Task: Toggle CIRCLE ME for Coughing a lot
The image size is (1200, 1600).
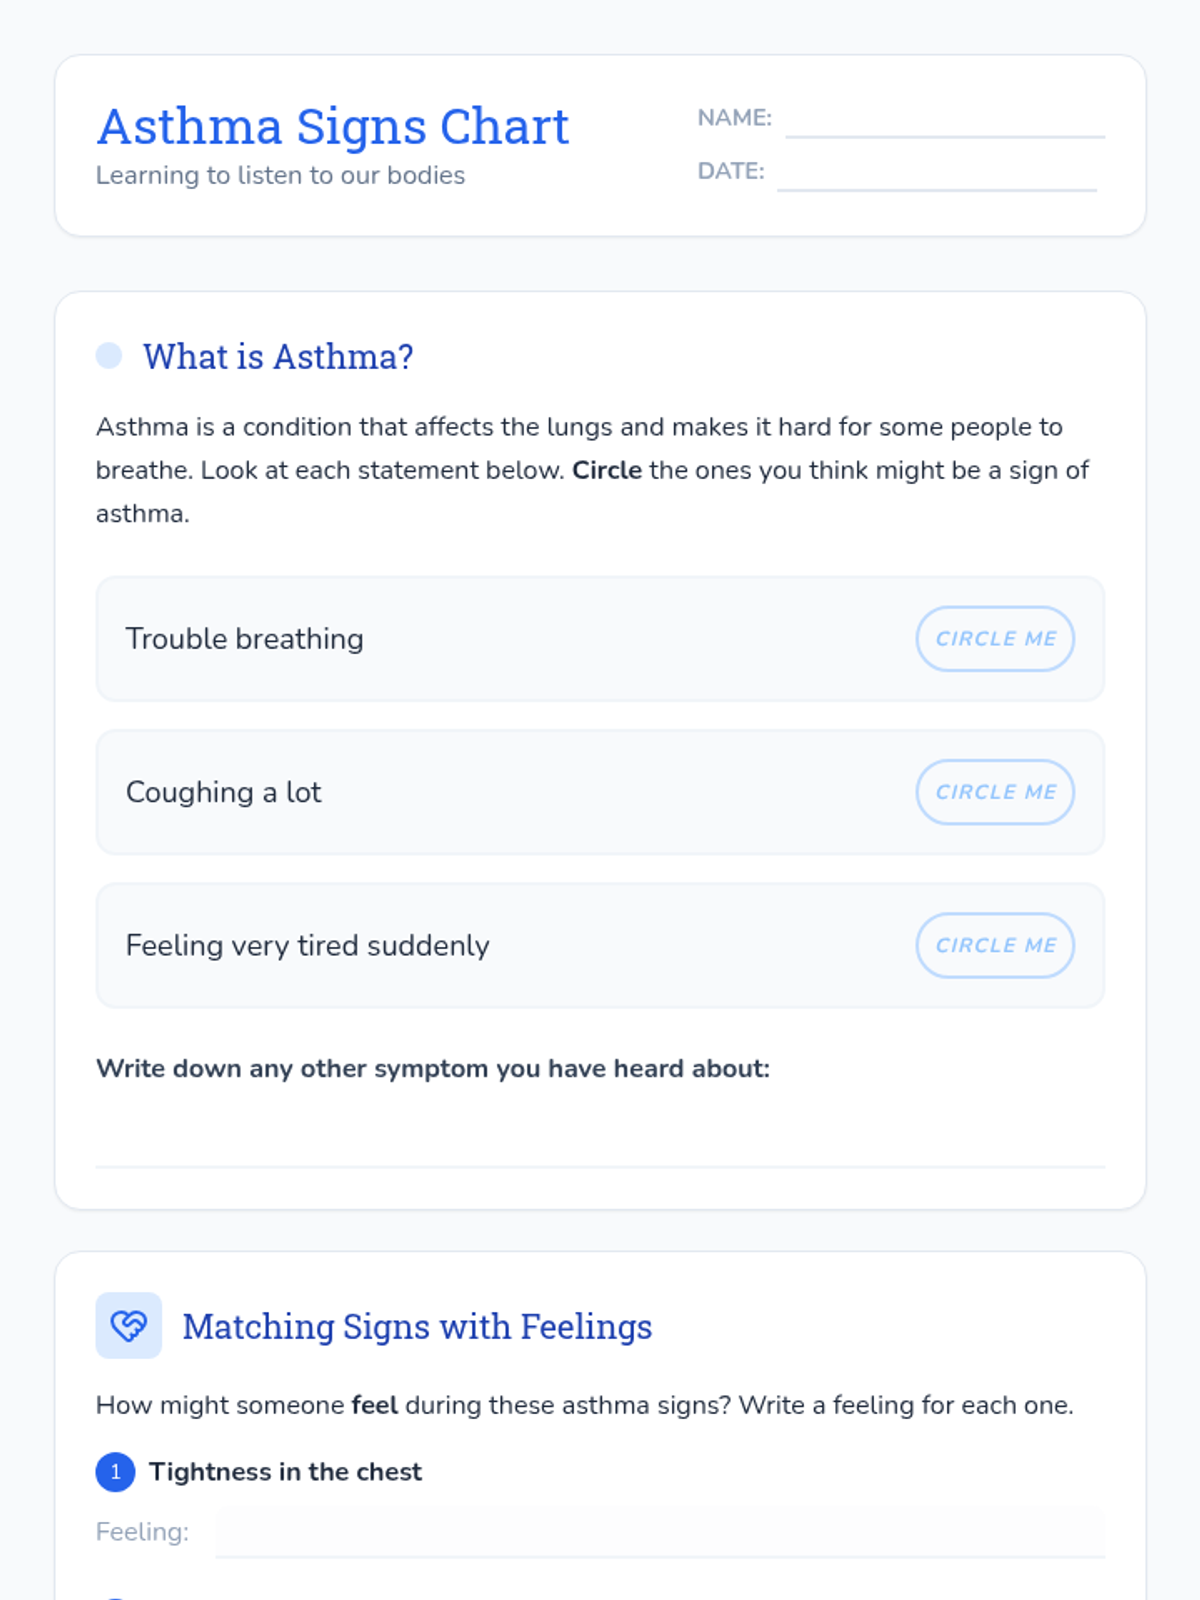Action: [x=995, y=792]
